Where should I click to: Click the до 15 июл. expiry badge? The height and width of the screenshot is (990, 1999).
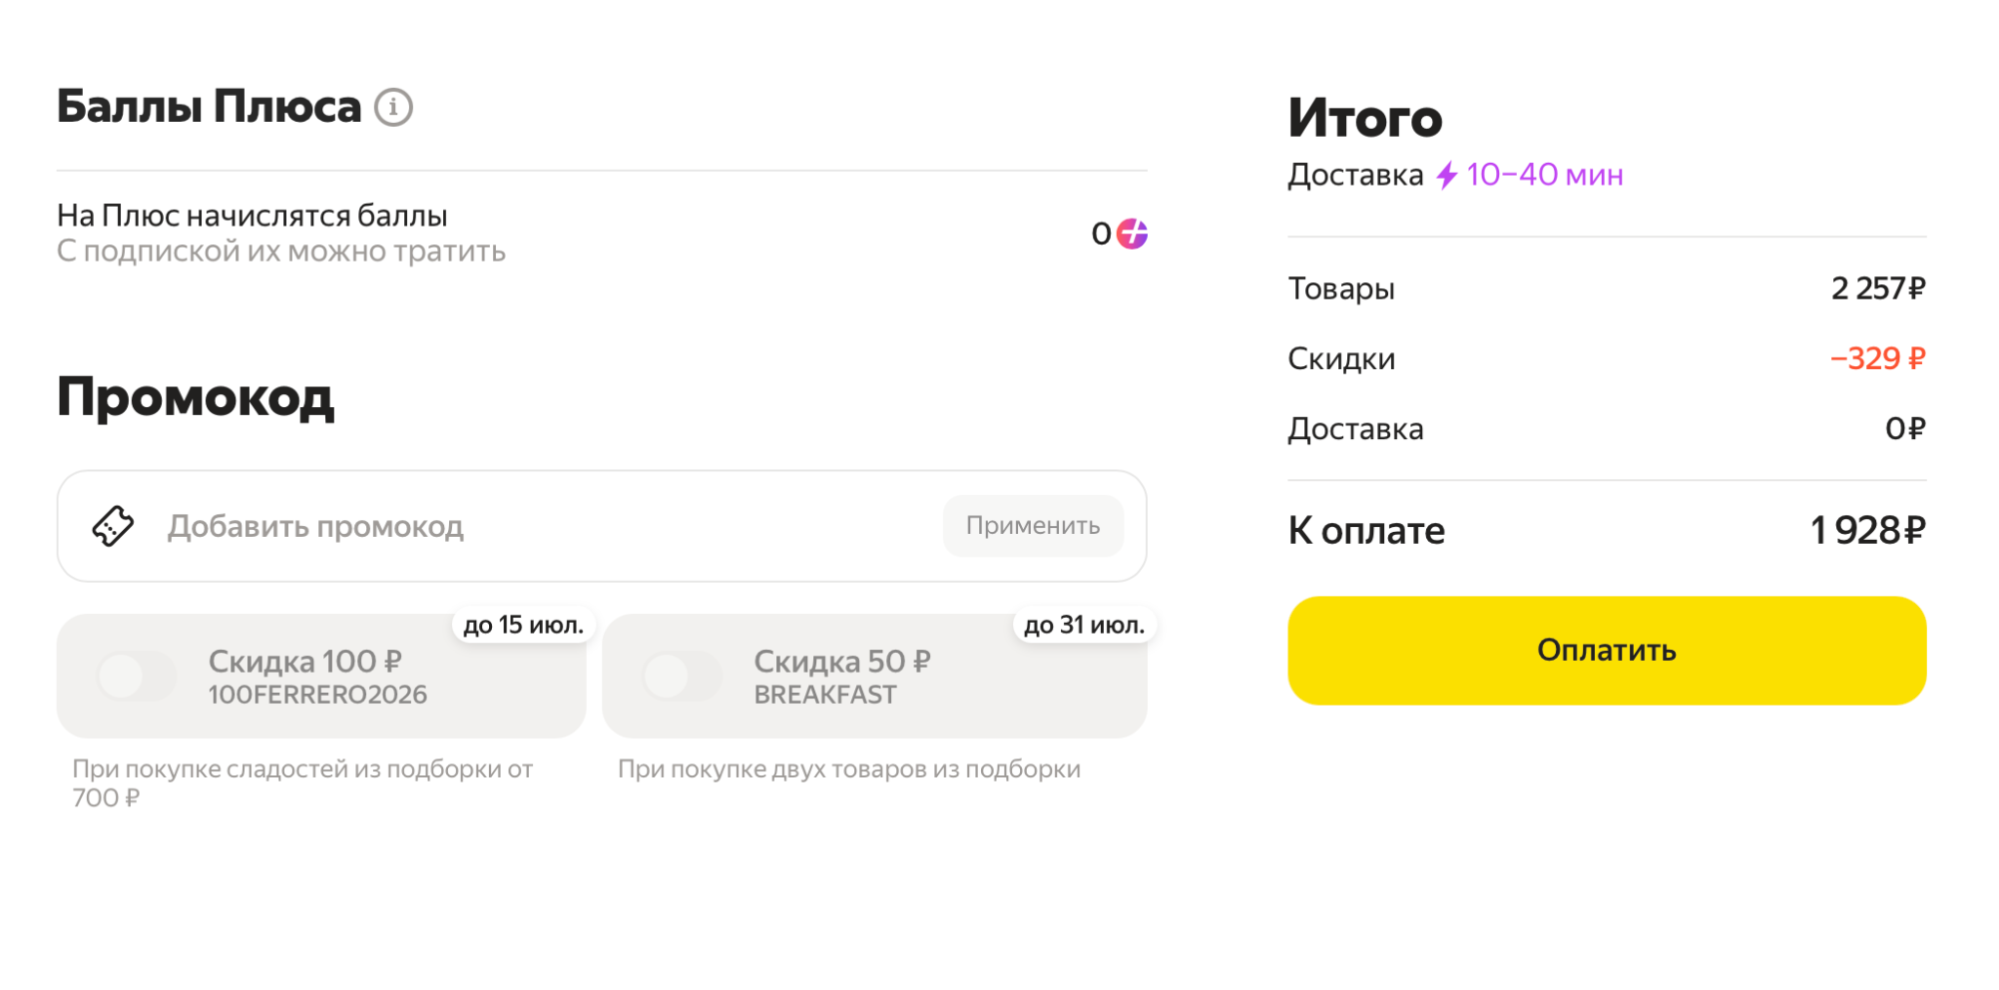(523, 625)
